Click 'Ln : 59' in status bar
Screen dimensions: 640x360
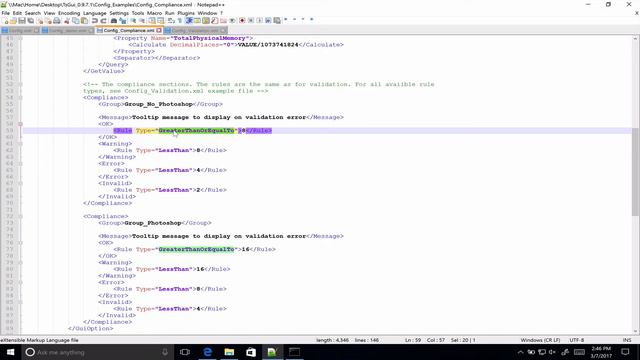pos(413,340)
